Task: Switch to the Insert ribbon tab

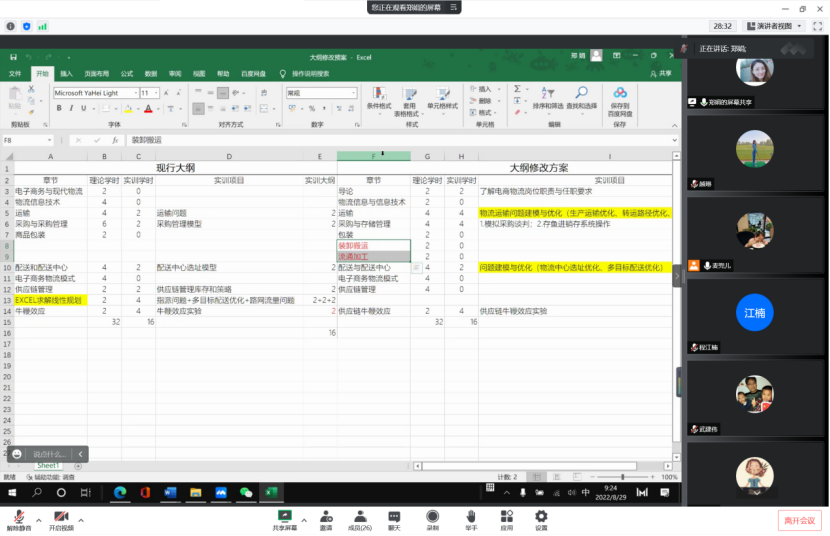Action: [x=66, y=74]
